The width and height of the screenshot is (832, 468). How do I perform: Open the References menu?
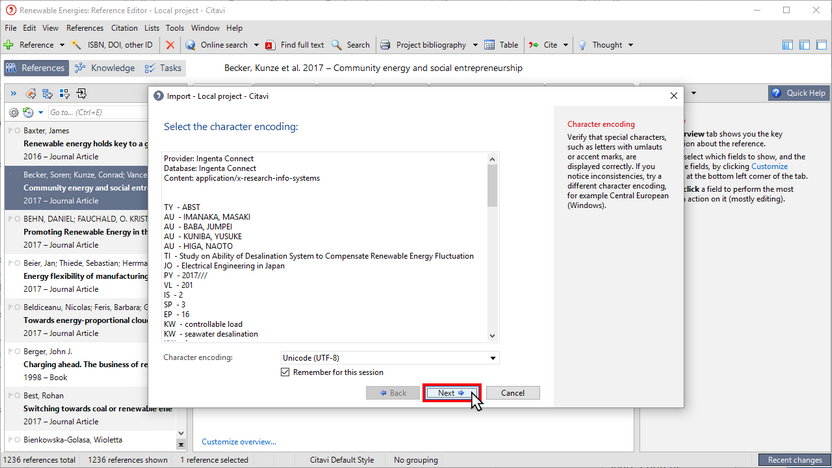[x=85, y=28]
